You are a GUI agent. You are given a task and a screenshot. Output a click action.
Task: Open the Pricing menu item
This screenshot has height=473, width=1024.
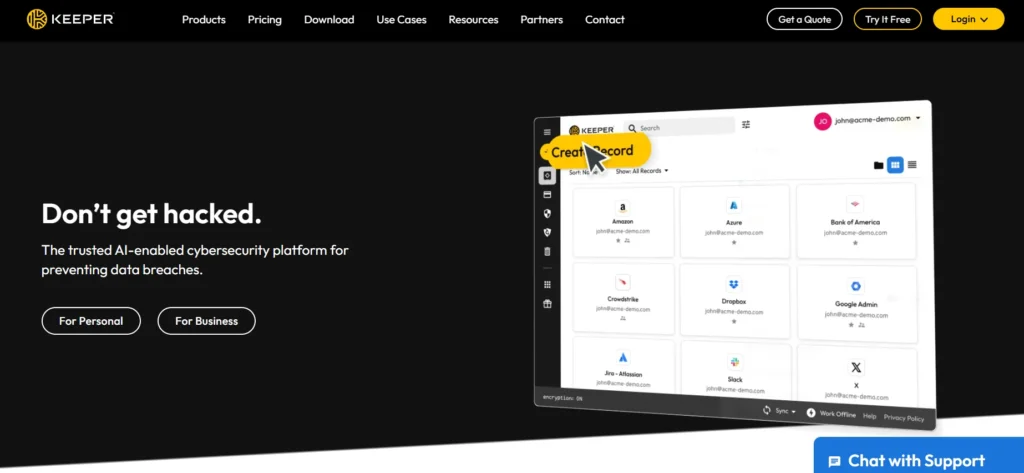pos(264,20)
